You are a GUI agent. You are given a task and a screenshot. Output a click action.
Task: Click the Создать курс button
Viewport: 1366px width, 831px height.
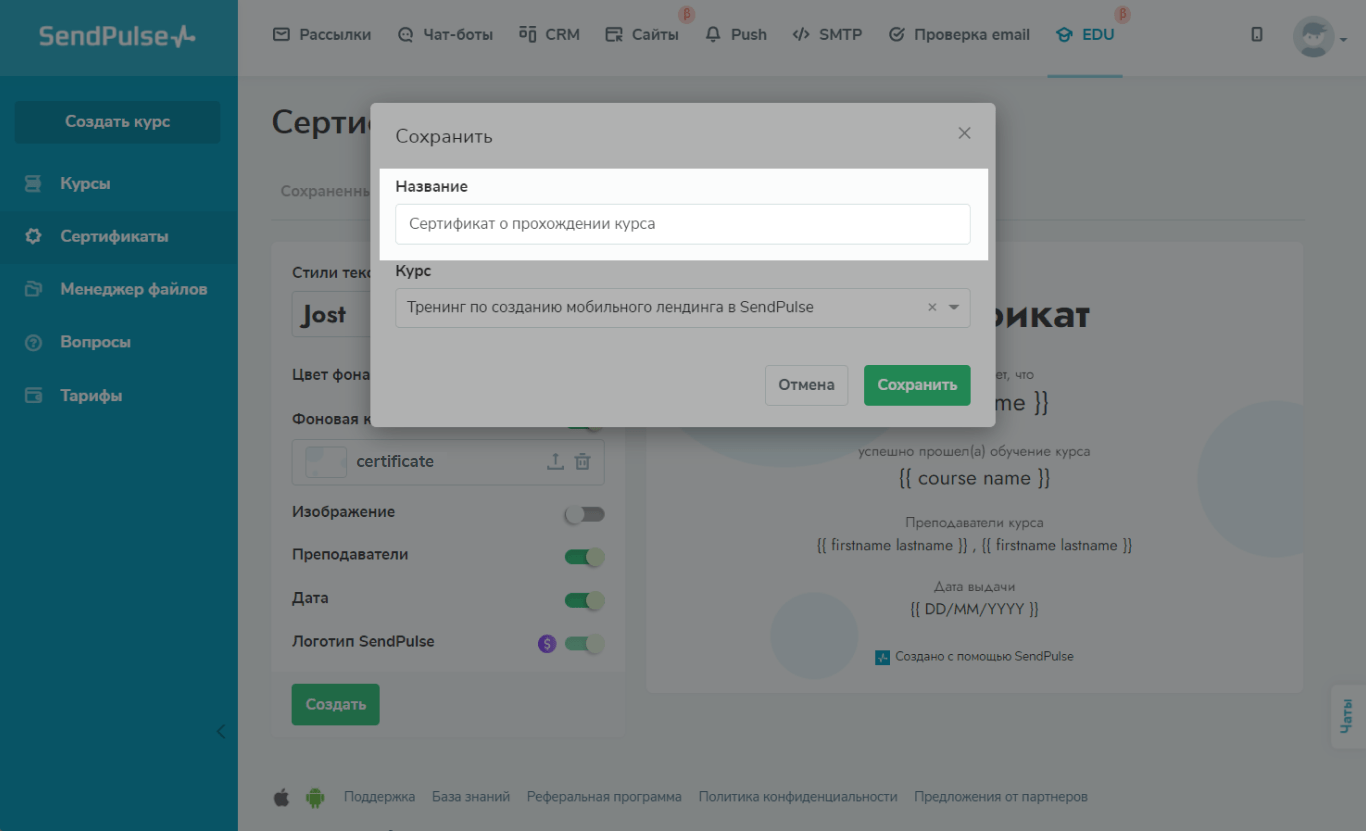coord(117,122)
